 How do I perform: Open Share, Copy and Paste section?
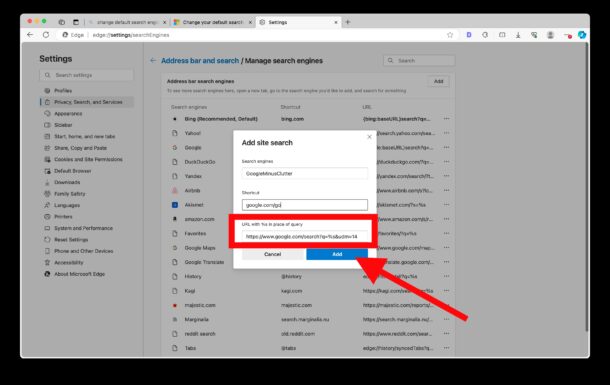point(87,148)
